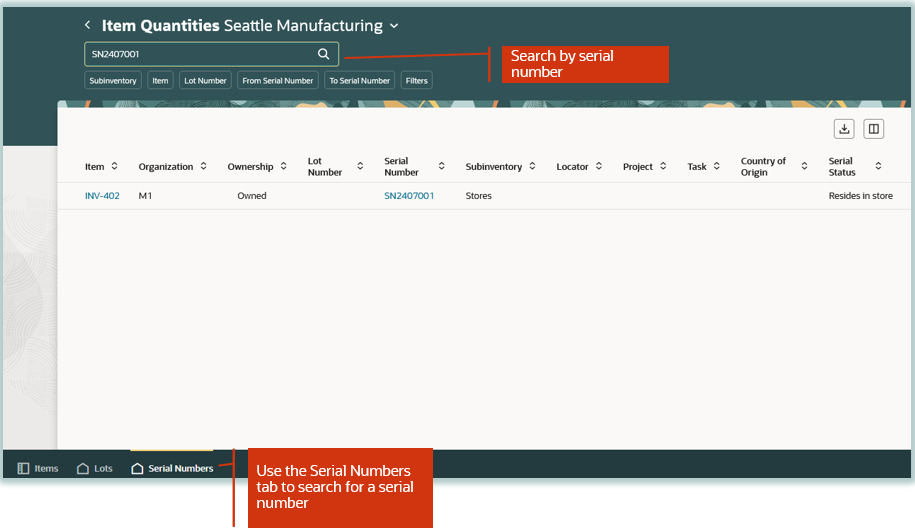Sort by Item column arrows

114,166
